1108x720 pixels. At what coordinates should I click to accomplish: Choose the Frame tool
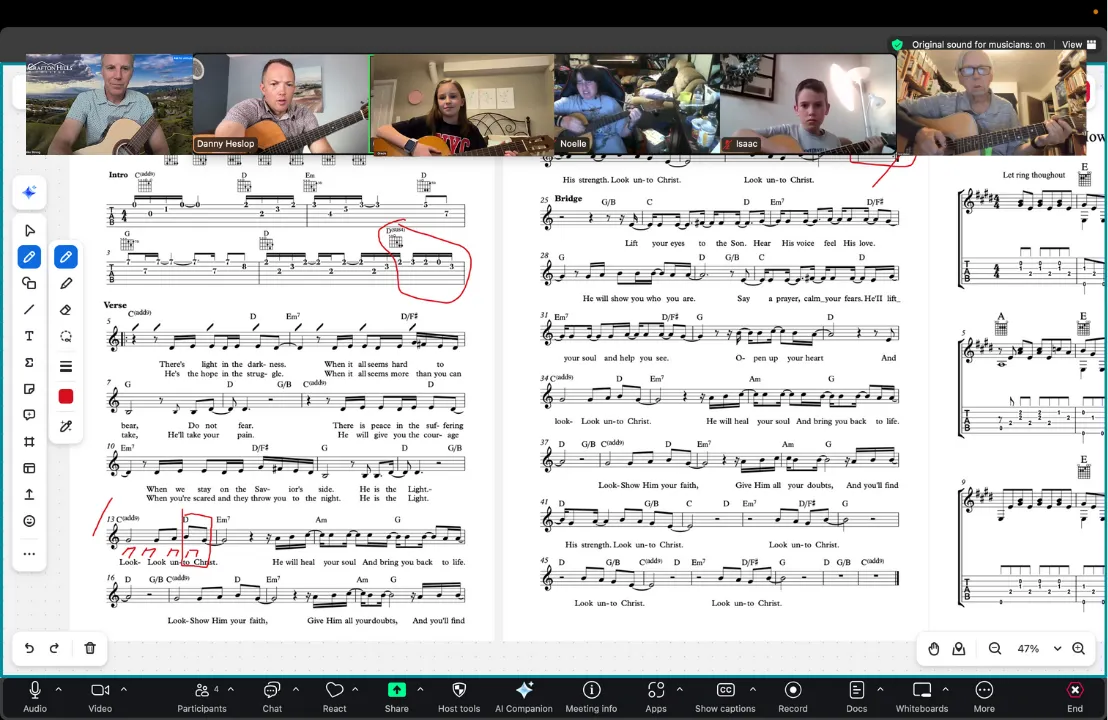(x=29, y=442)
